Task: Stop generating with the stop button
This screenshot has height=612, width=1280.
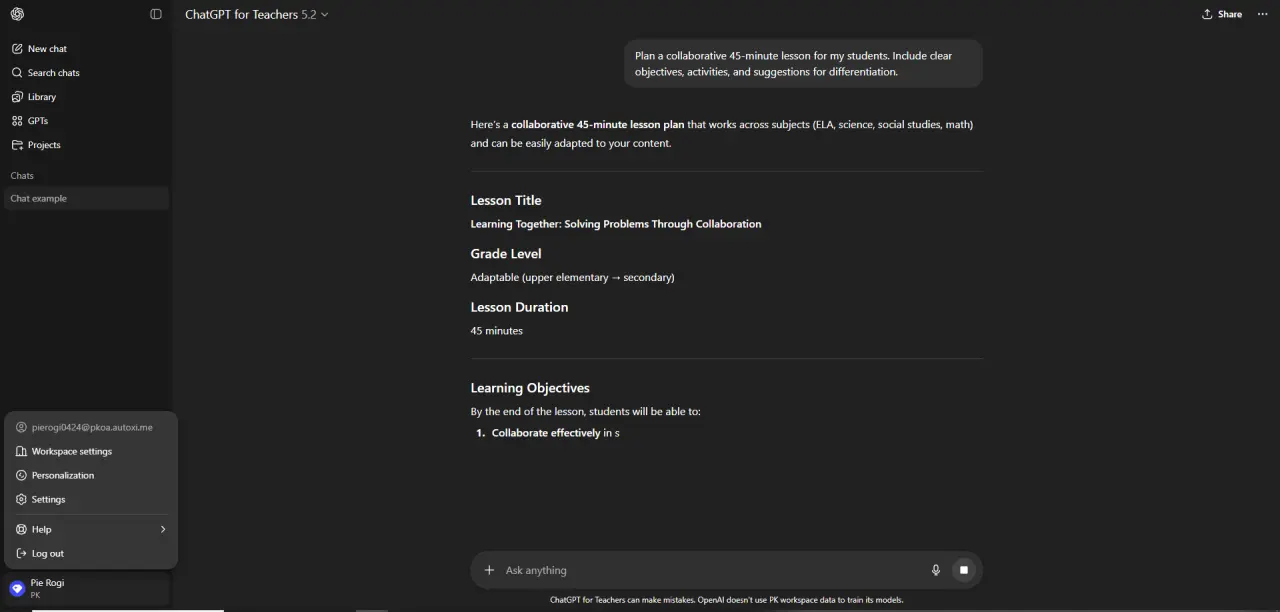Action: pos(964,570)
